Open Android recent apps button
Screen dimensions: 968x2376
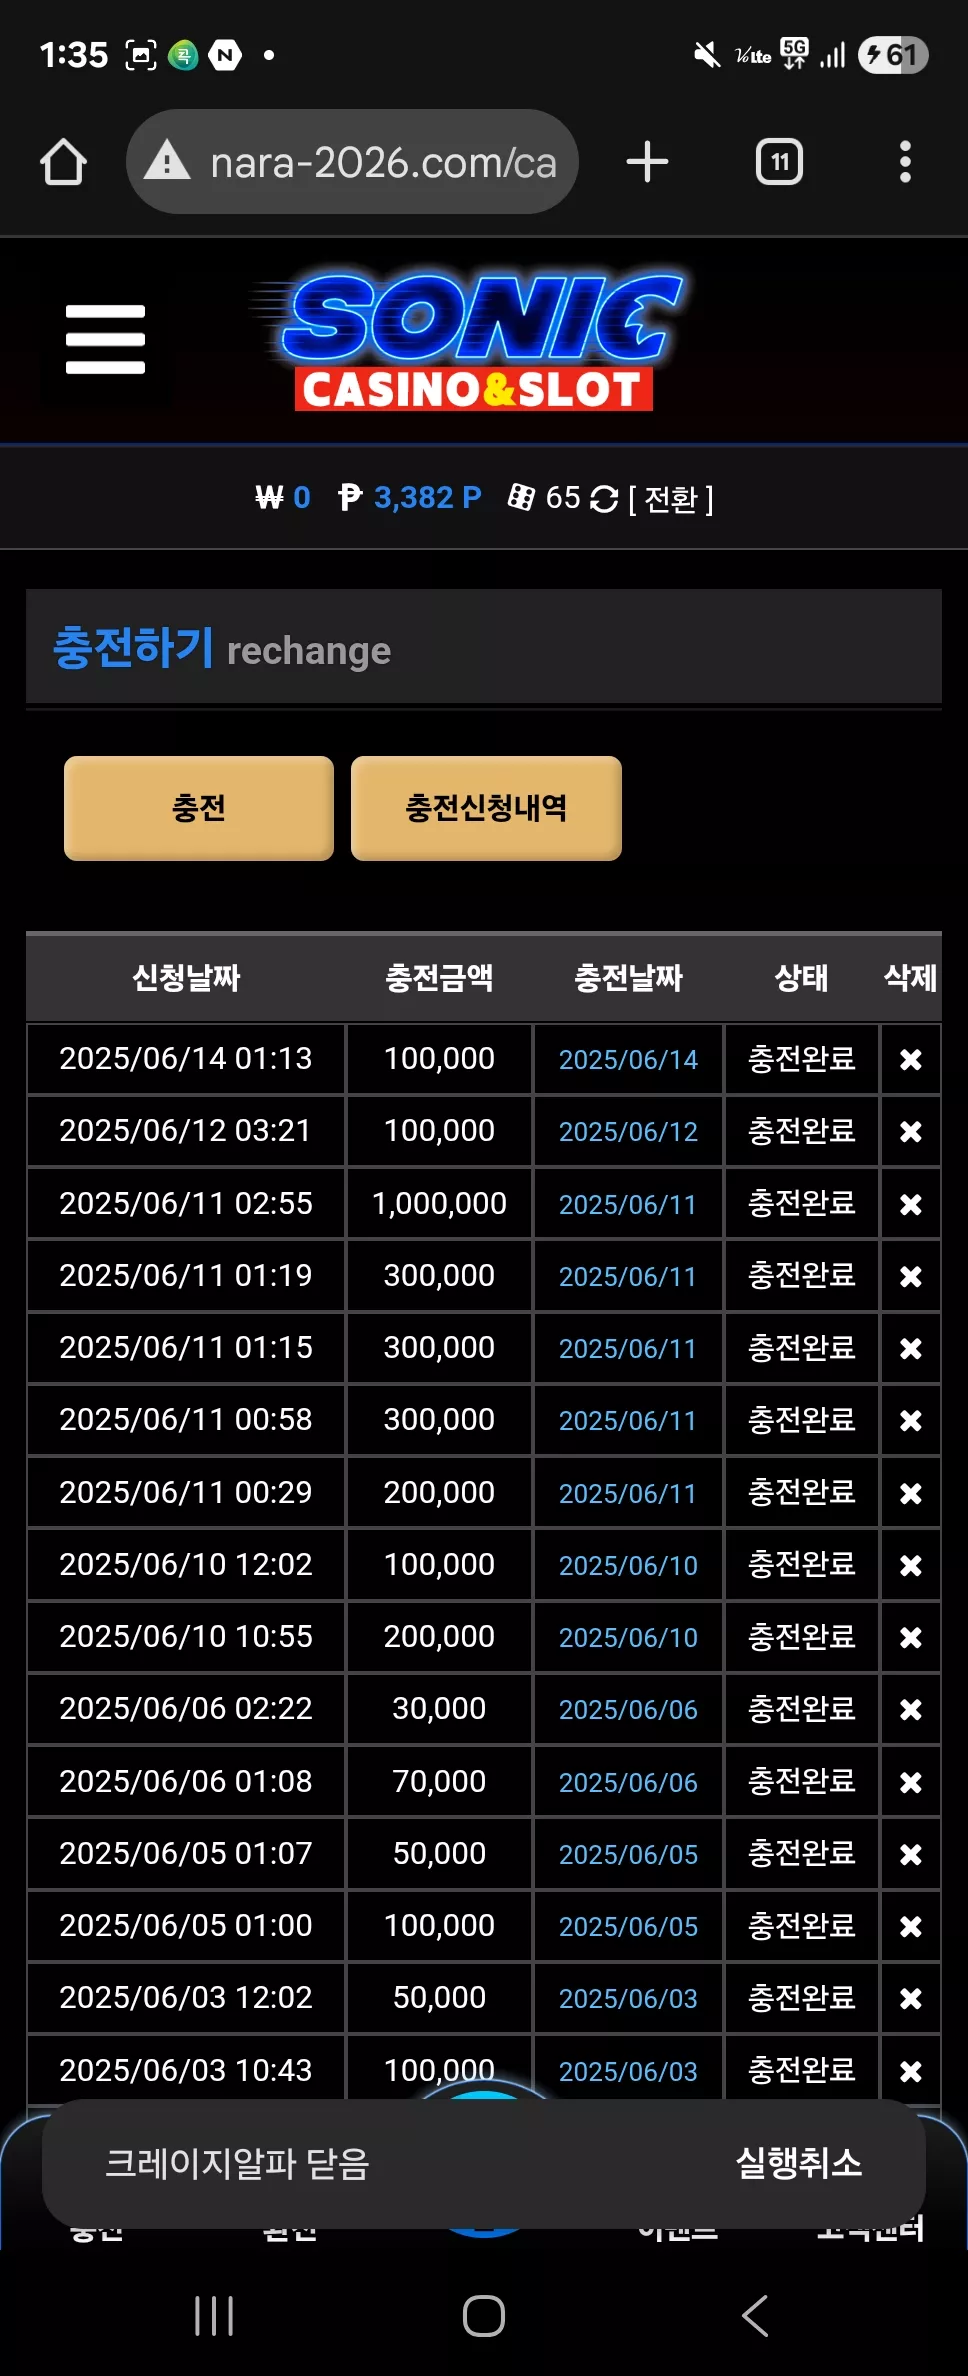click(x=214, y=2315)
